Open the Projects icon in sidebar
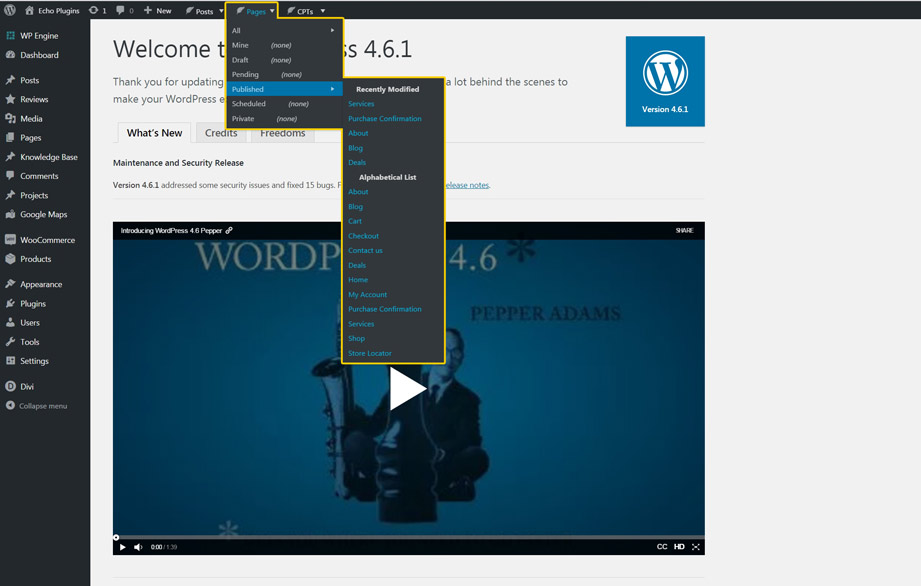The width and height of the screenshot is (921, 586). tap(10, 195)
